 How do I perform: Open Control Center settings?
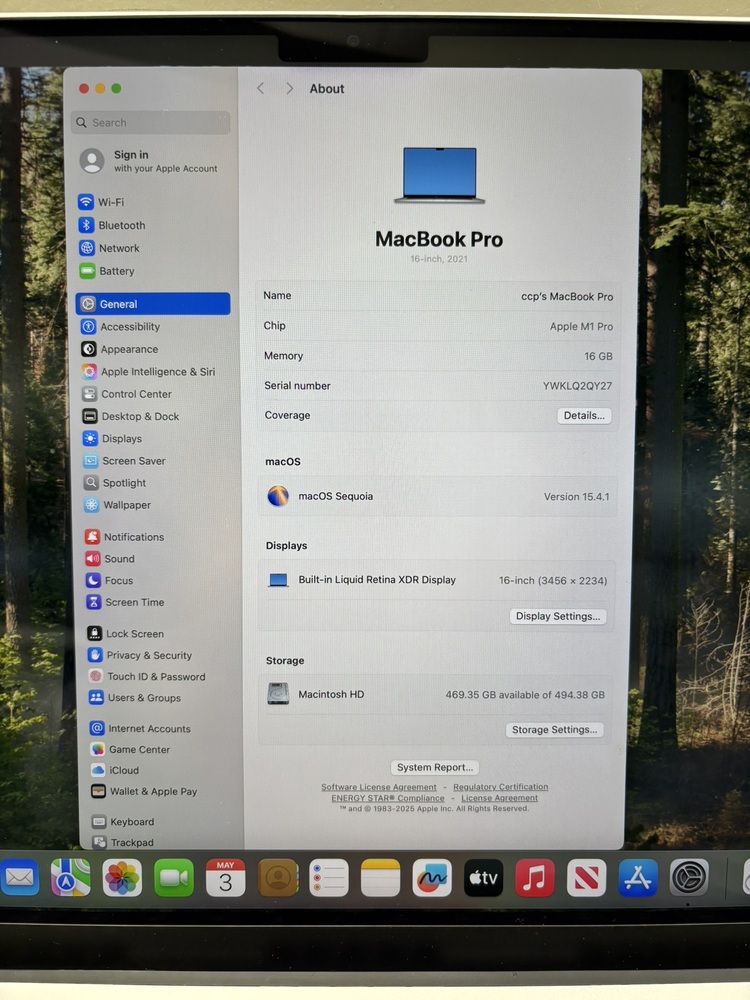tap(127, 394)
